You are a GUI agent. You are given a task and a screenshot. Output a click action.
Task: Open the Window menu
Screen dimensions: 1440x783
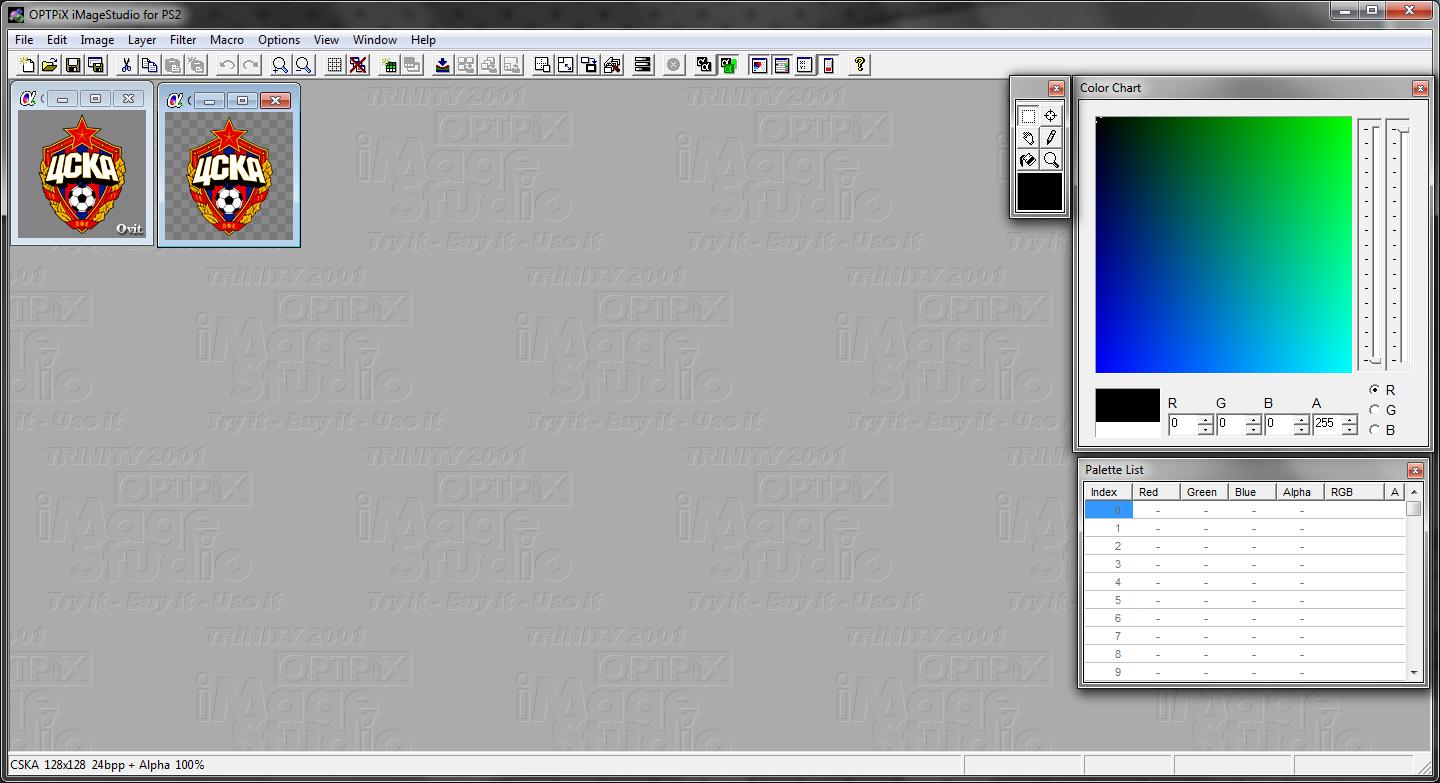(x=375, y=40)
